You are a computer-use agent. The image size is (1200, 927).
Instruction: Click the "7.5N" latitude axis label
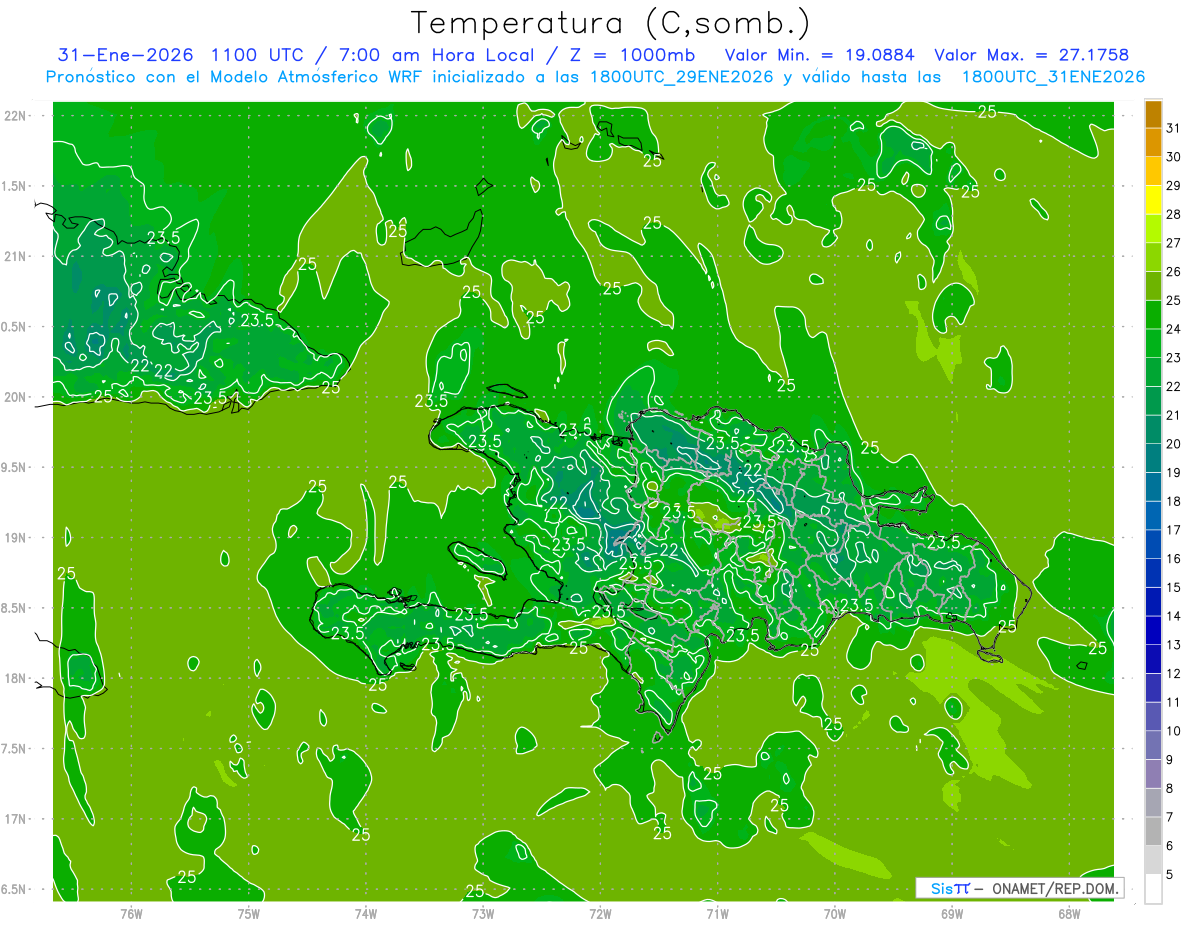(14, 749)
